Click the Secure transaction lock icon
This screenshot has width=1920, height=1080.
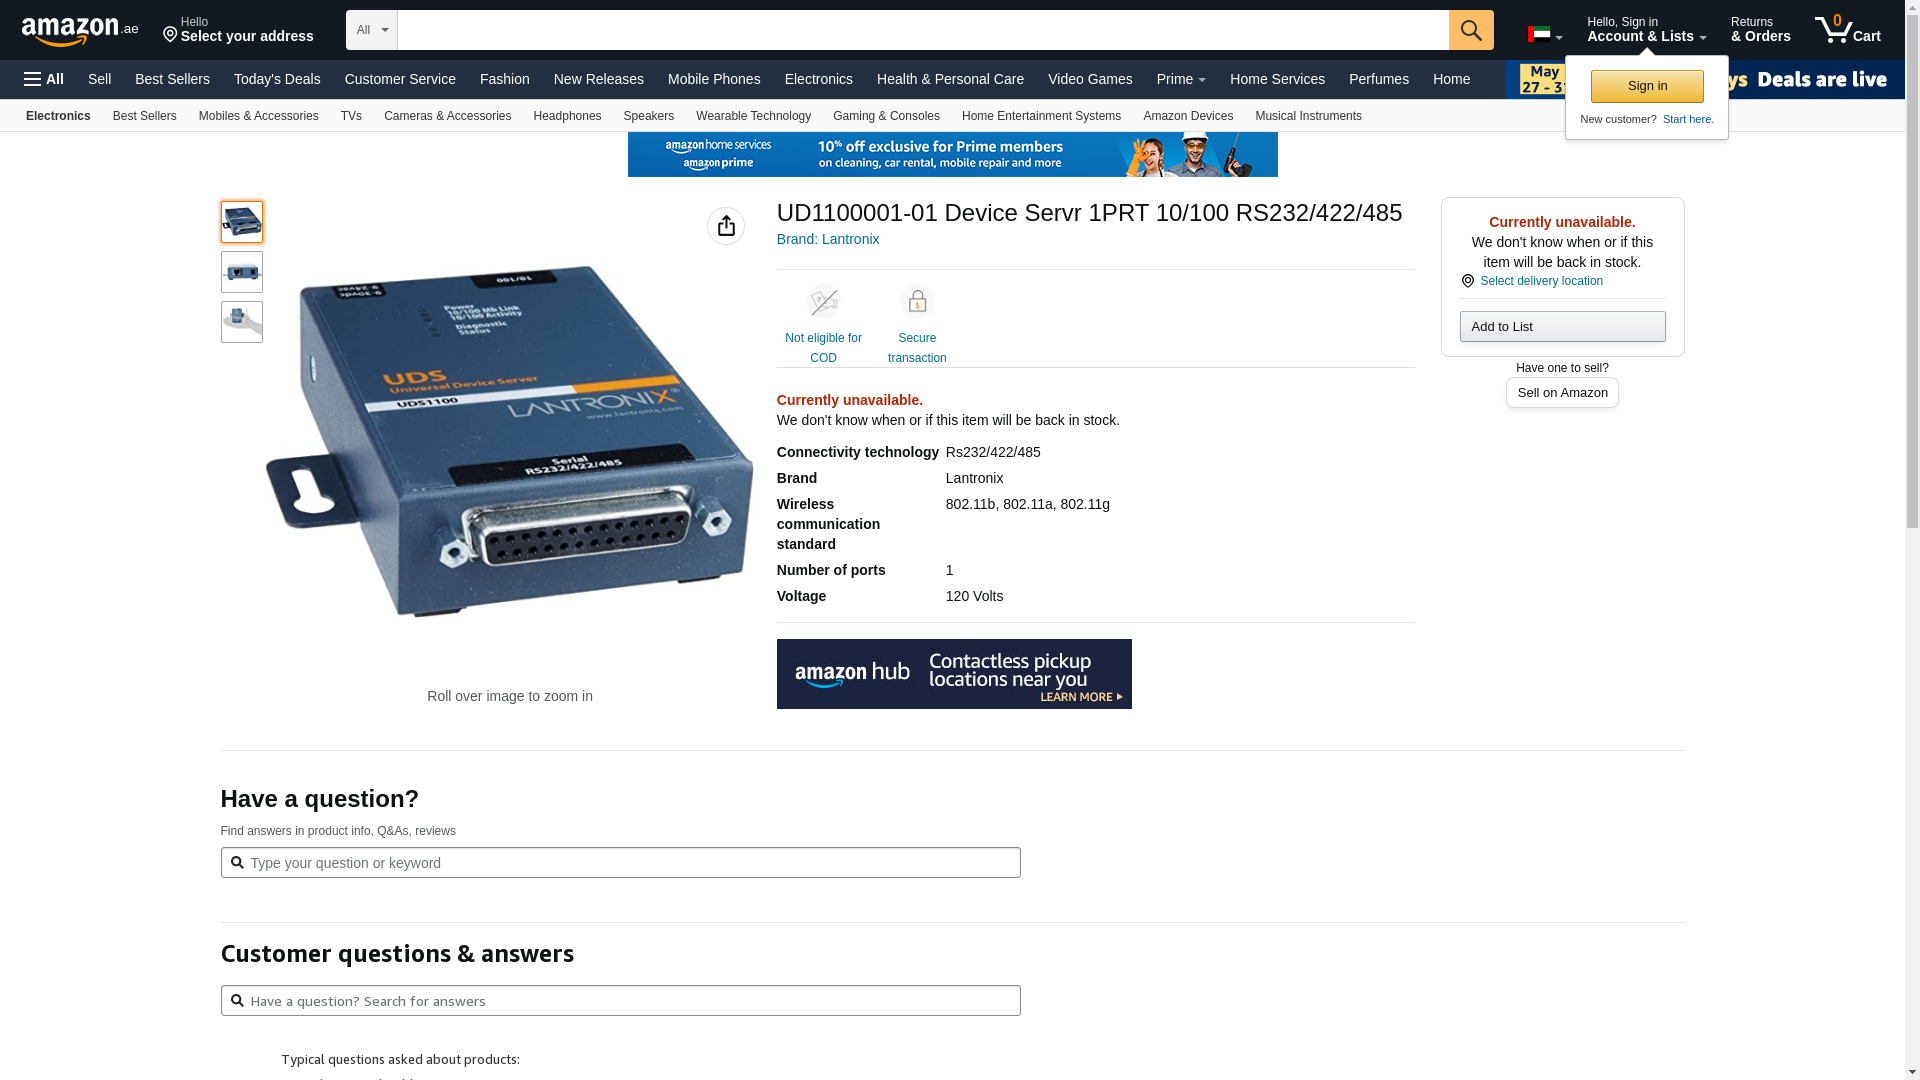tap(916, 302)
